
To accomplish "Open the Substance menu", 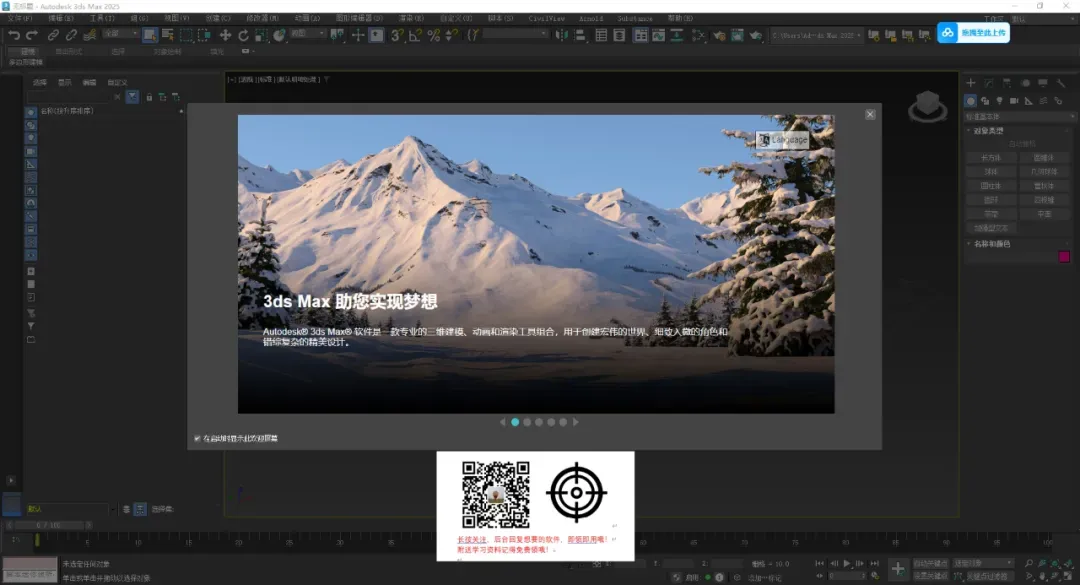I will click(634, 19).
